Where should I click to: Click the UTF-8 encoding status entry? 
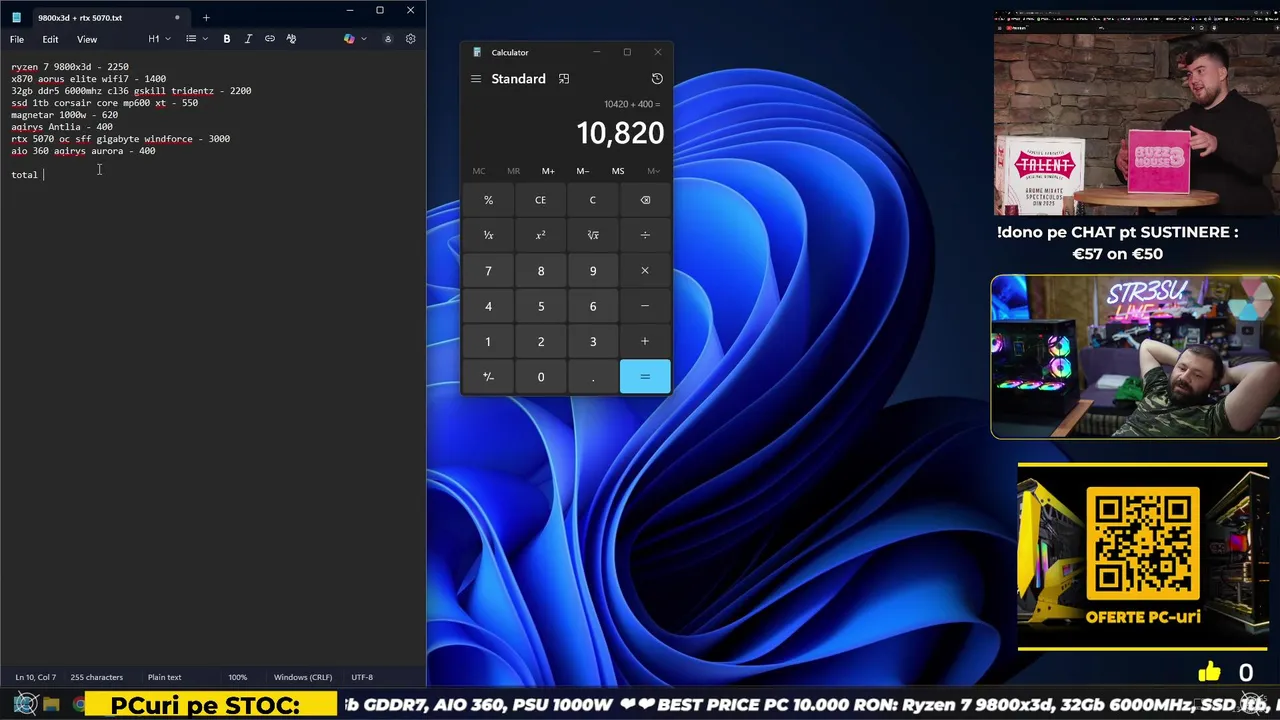pyautogui.click(x=362, y=677)
